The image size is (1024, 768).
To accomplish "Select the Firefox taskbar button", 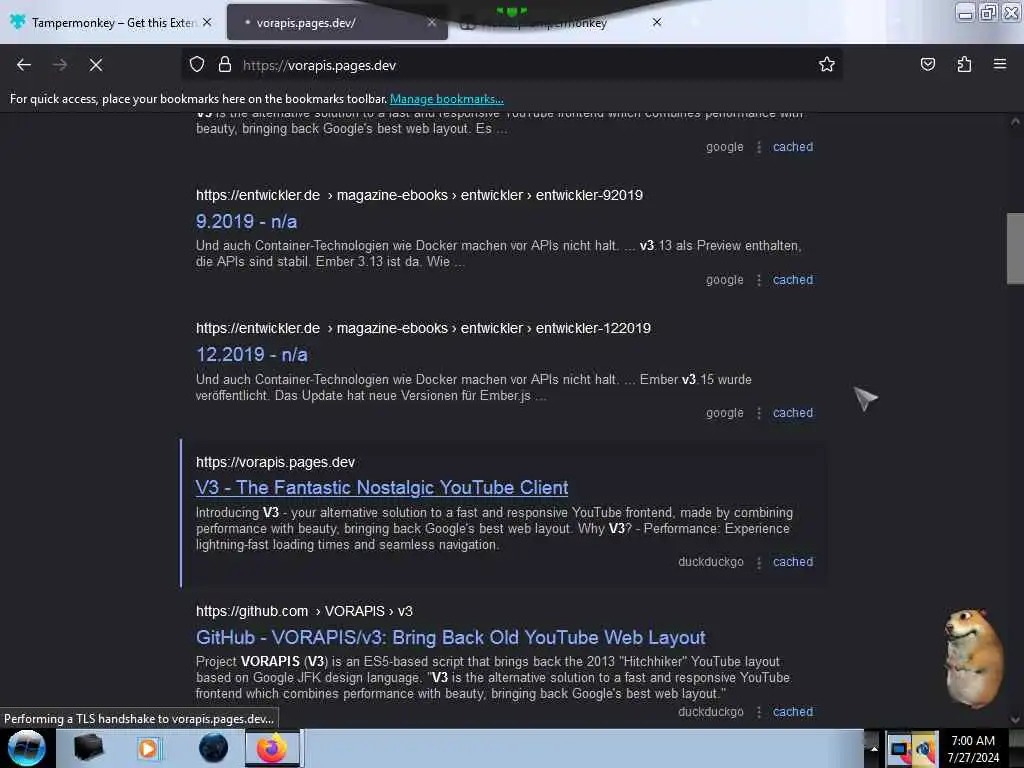I will 272,748.
